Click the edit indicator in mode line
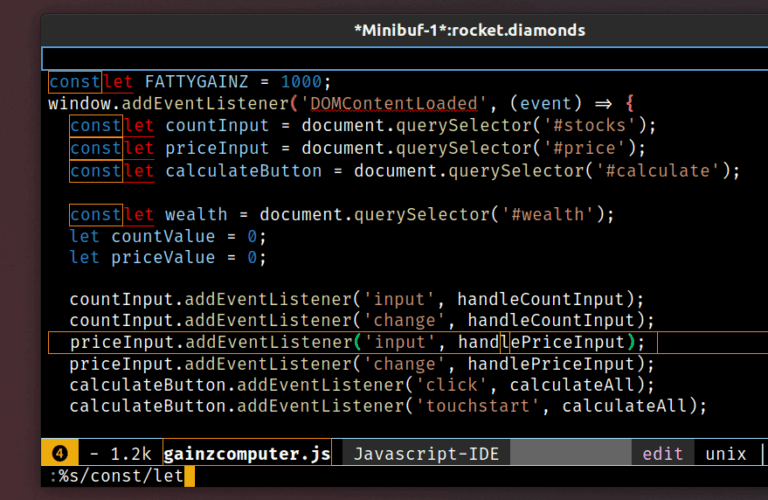This screenshot has width=768, height=500. 662,453
